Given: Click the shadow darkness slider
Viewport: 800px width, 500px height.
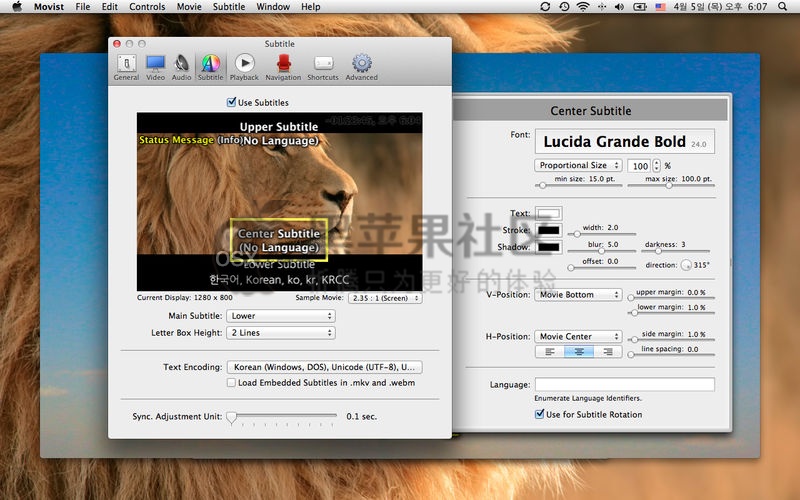Looking at the screenshot, I should 676,251.
